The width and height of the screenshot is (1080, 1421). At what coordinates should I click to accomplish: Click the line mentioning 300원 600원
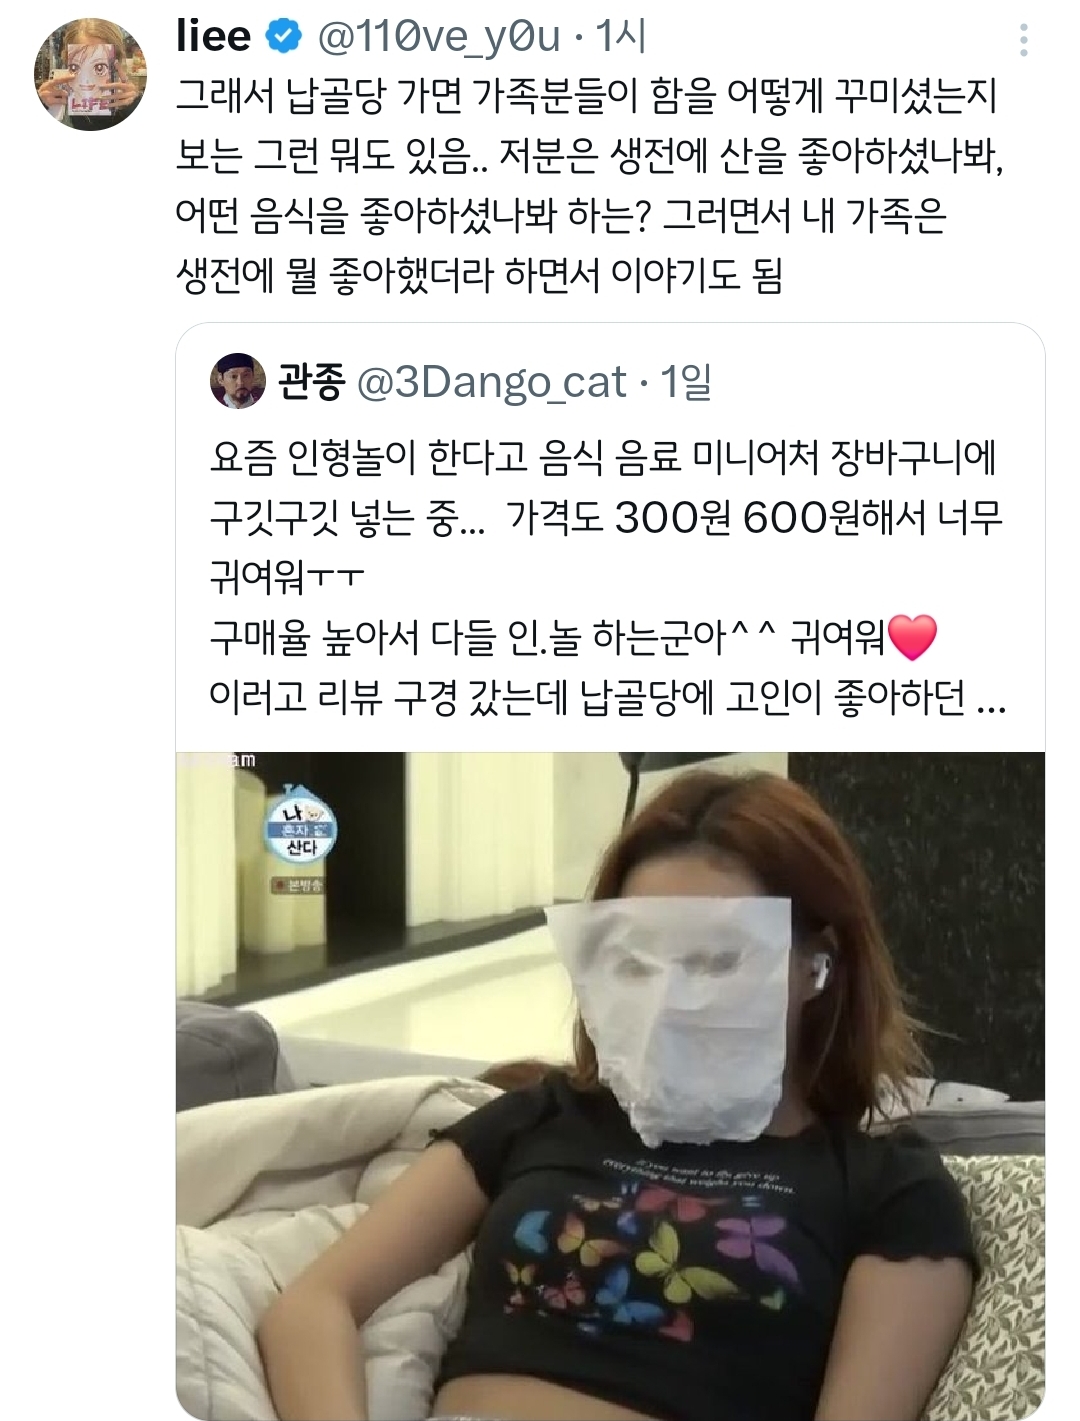pyautogui.click(x=605, y=517)
